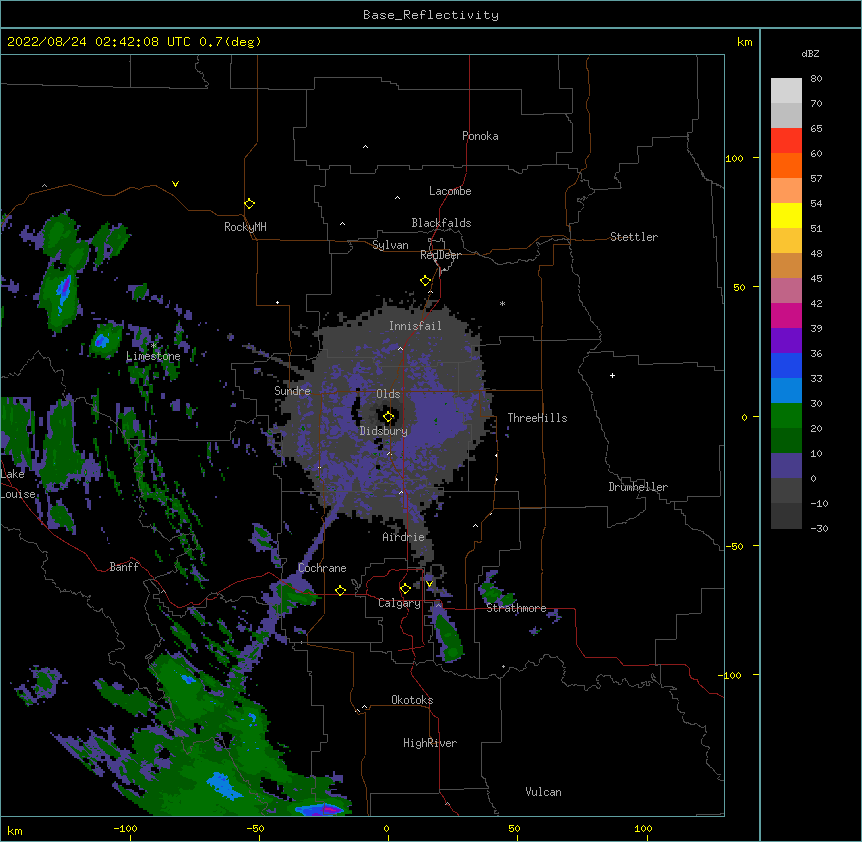Pick the magenta 39-42 dBZ legend swatch
Viewport: 862px width, 842px height.
point(786,315)
